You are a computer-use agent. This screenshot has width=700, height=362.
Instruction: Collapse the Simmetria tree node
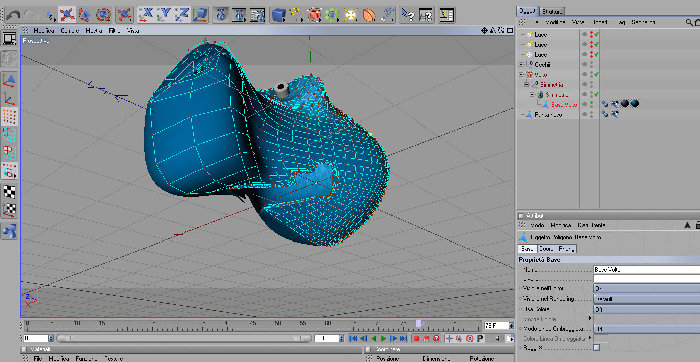(526, 84)
